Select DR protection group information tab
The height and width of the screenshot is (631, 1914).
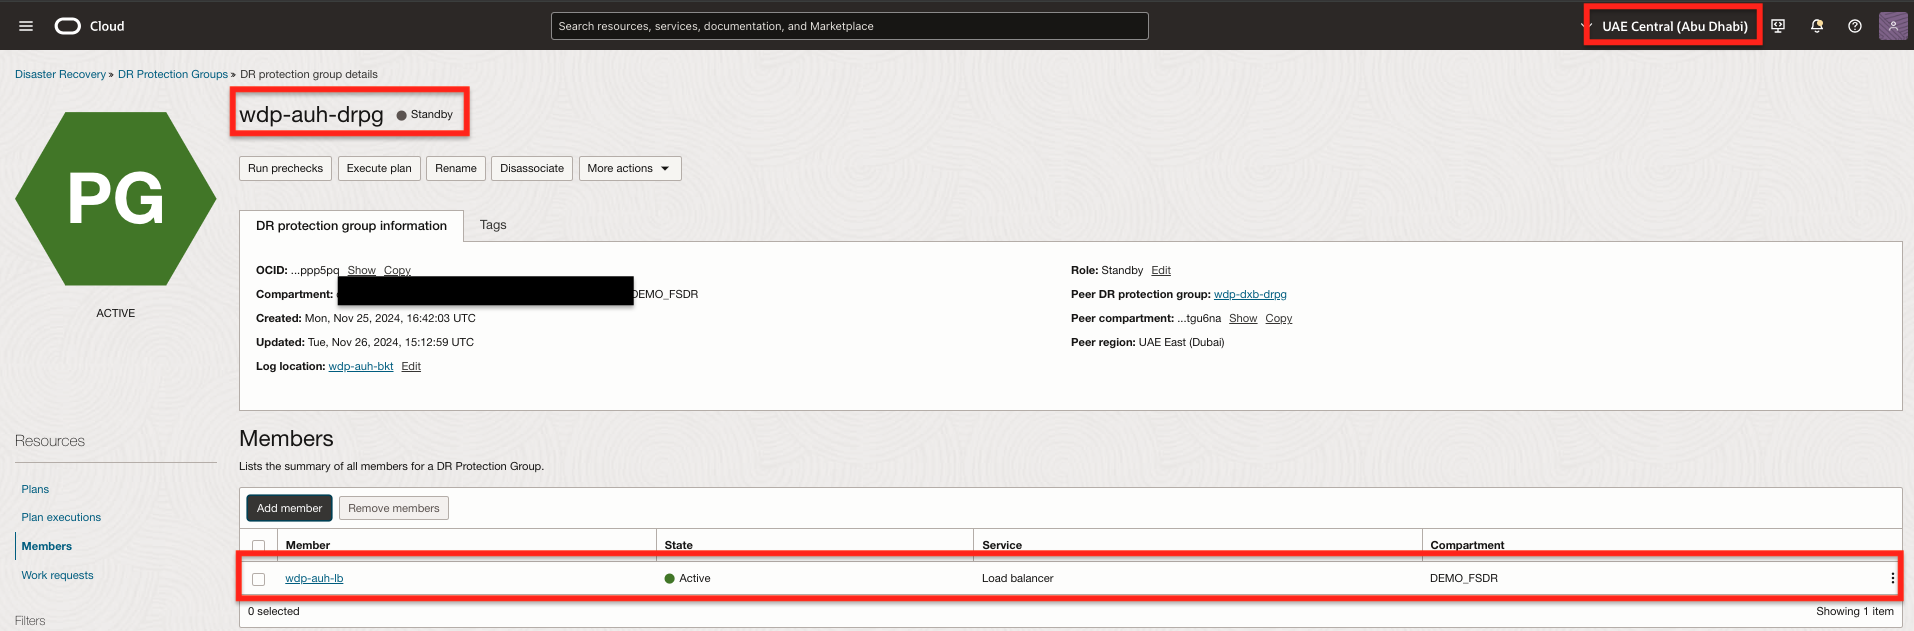(x=351, y=226)
